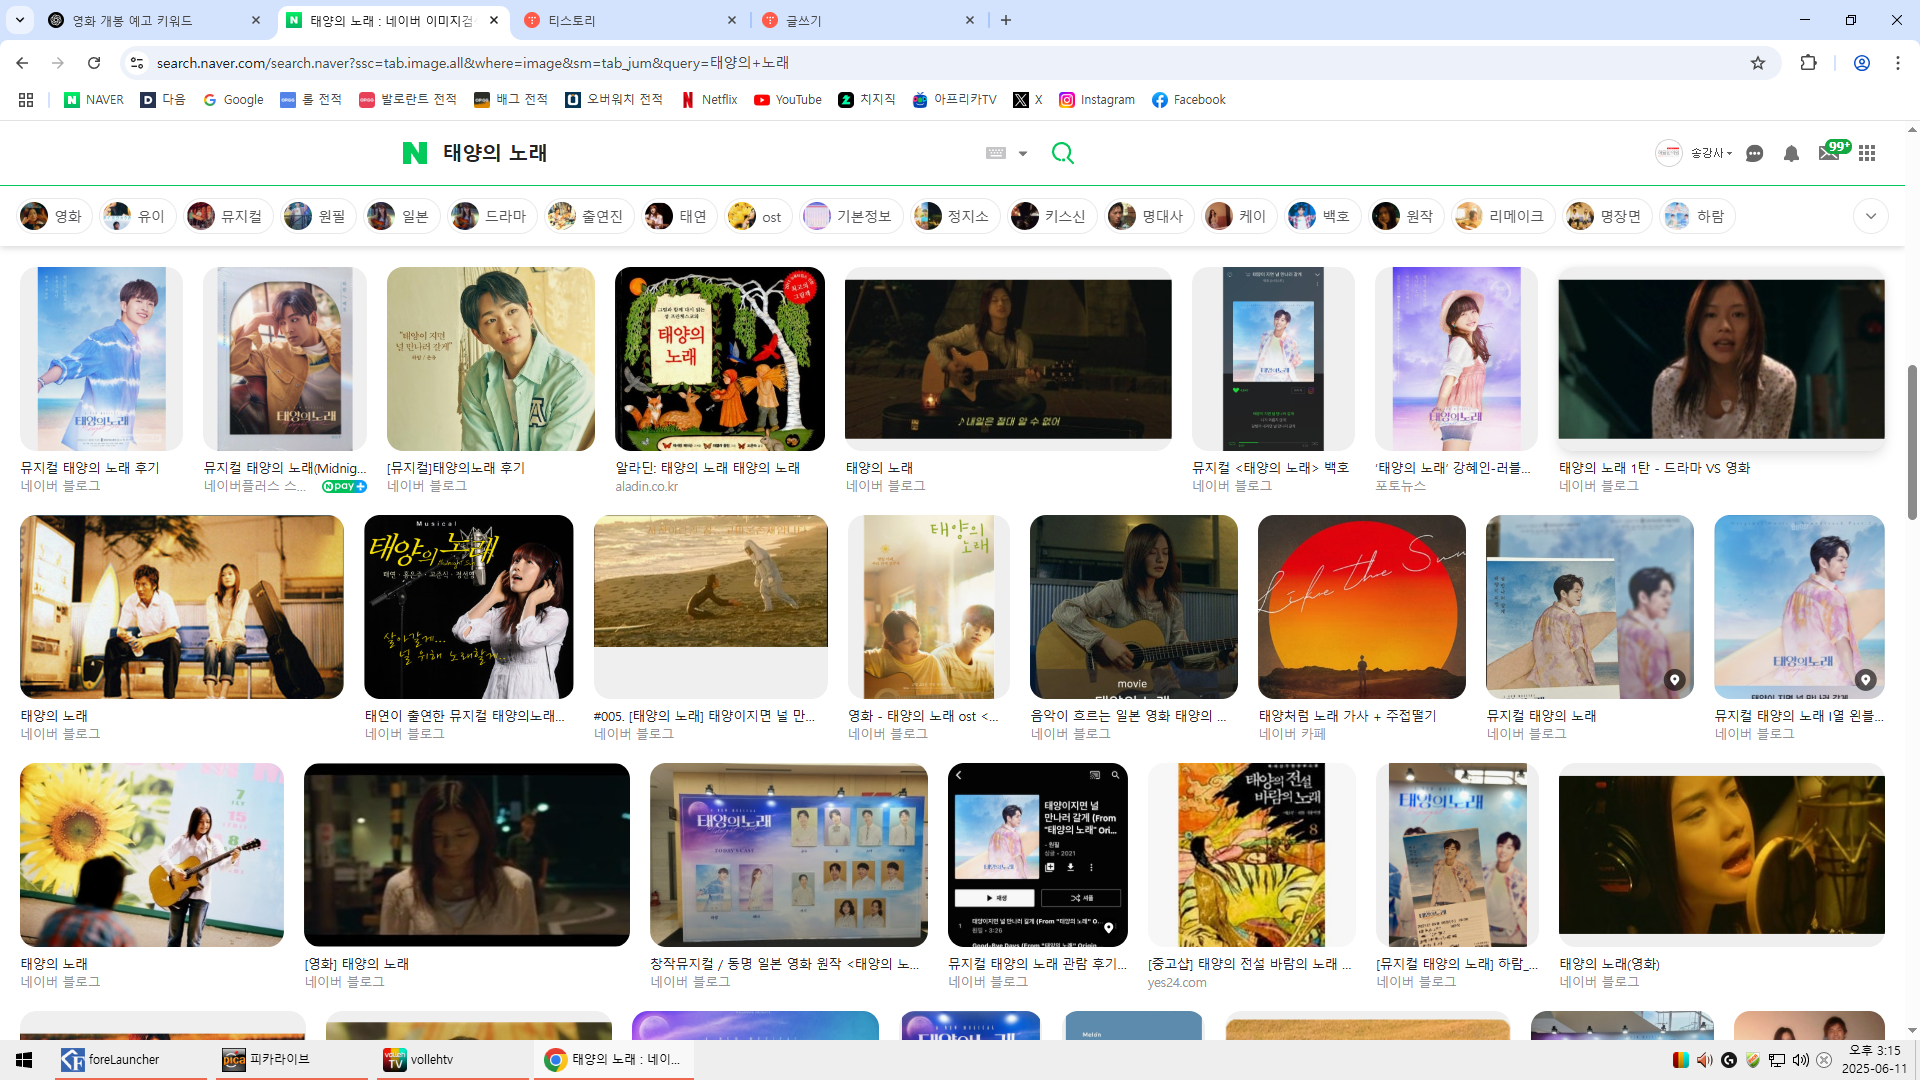This screenshot has height=1080, width=1920.
Task: Reload the page
Action: [x=94, y=63]
